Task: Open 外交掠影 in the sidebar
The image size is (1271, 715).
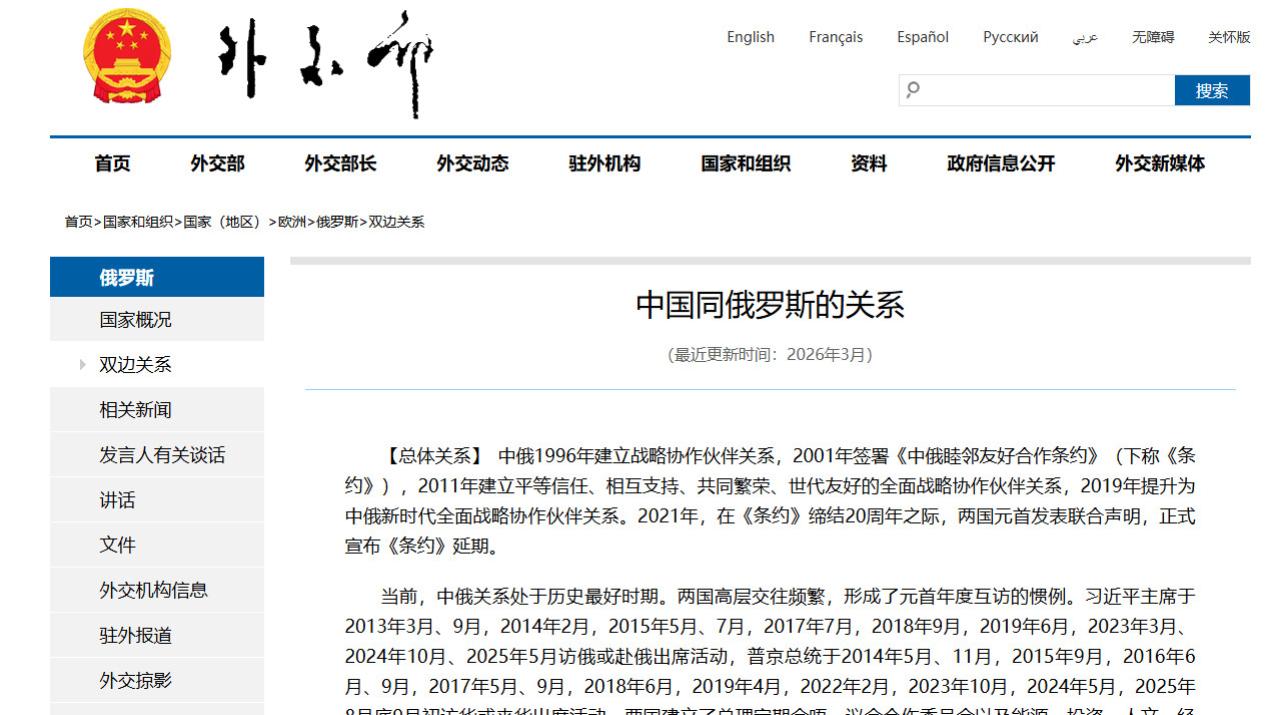Action: point(157,680)
